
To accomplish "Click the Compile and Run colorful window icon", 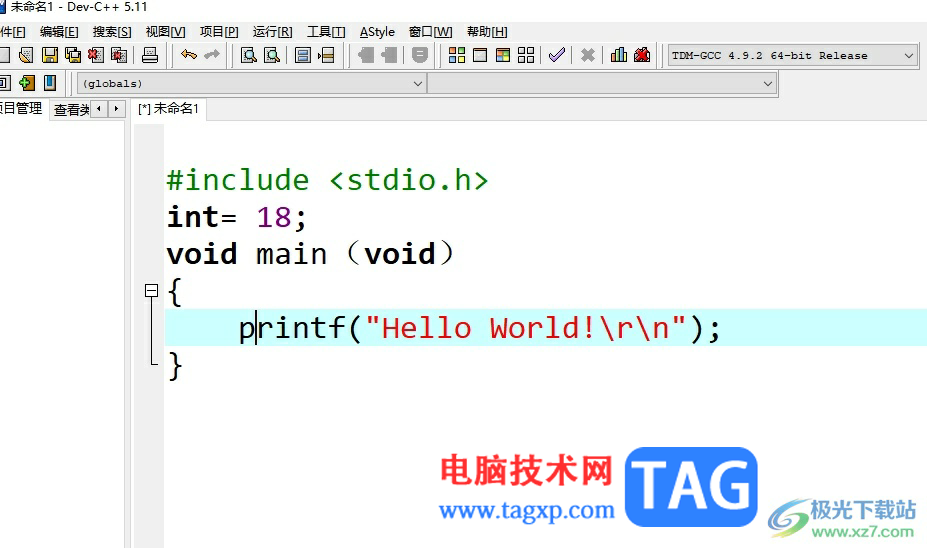I will pyautogui.click(x=503, y=56).
